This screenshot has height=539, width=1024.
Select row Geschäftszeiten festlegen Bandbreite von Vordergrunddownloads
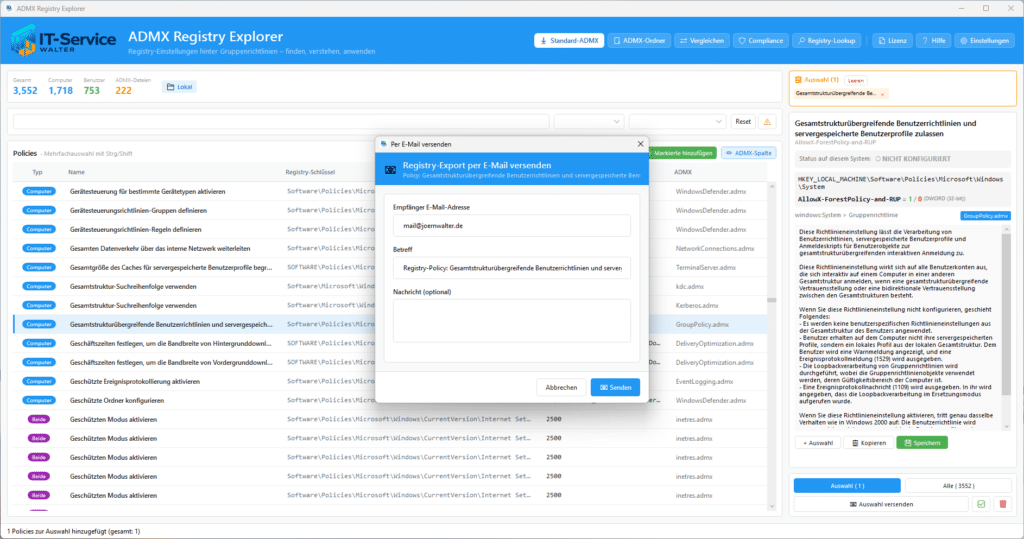coord(389,362)
